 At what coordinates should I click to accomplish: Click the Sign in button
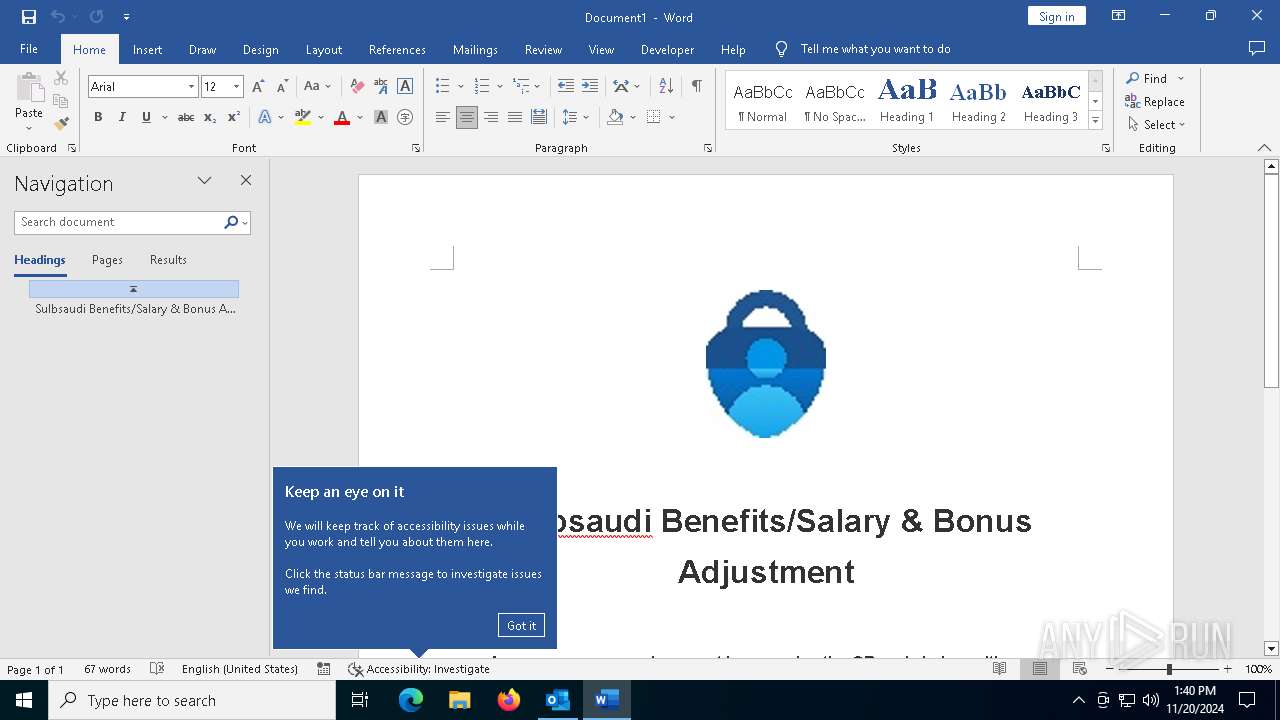click(1056, 16)
